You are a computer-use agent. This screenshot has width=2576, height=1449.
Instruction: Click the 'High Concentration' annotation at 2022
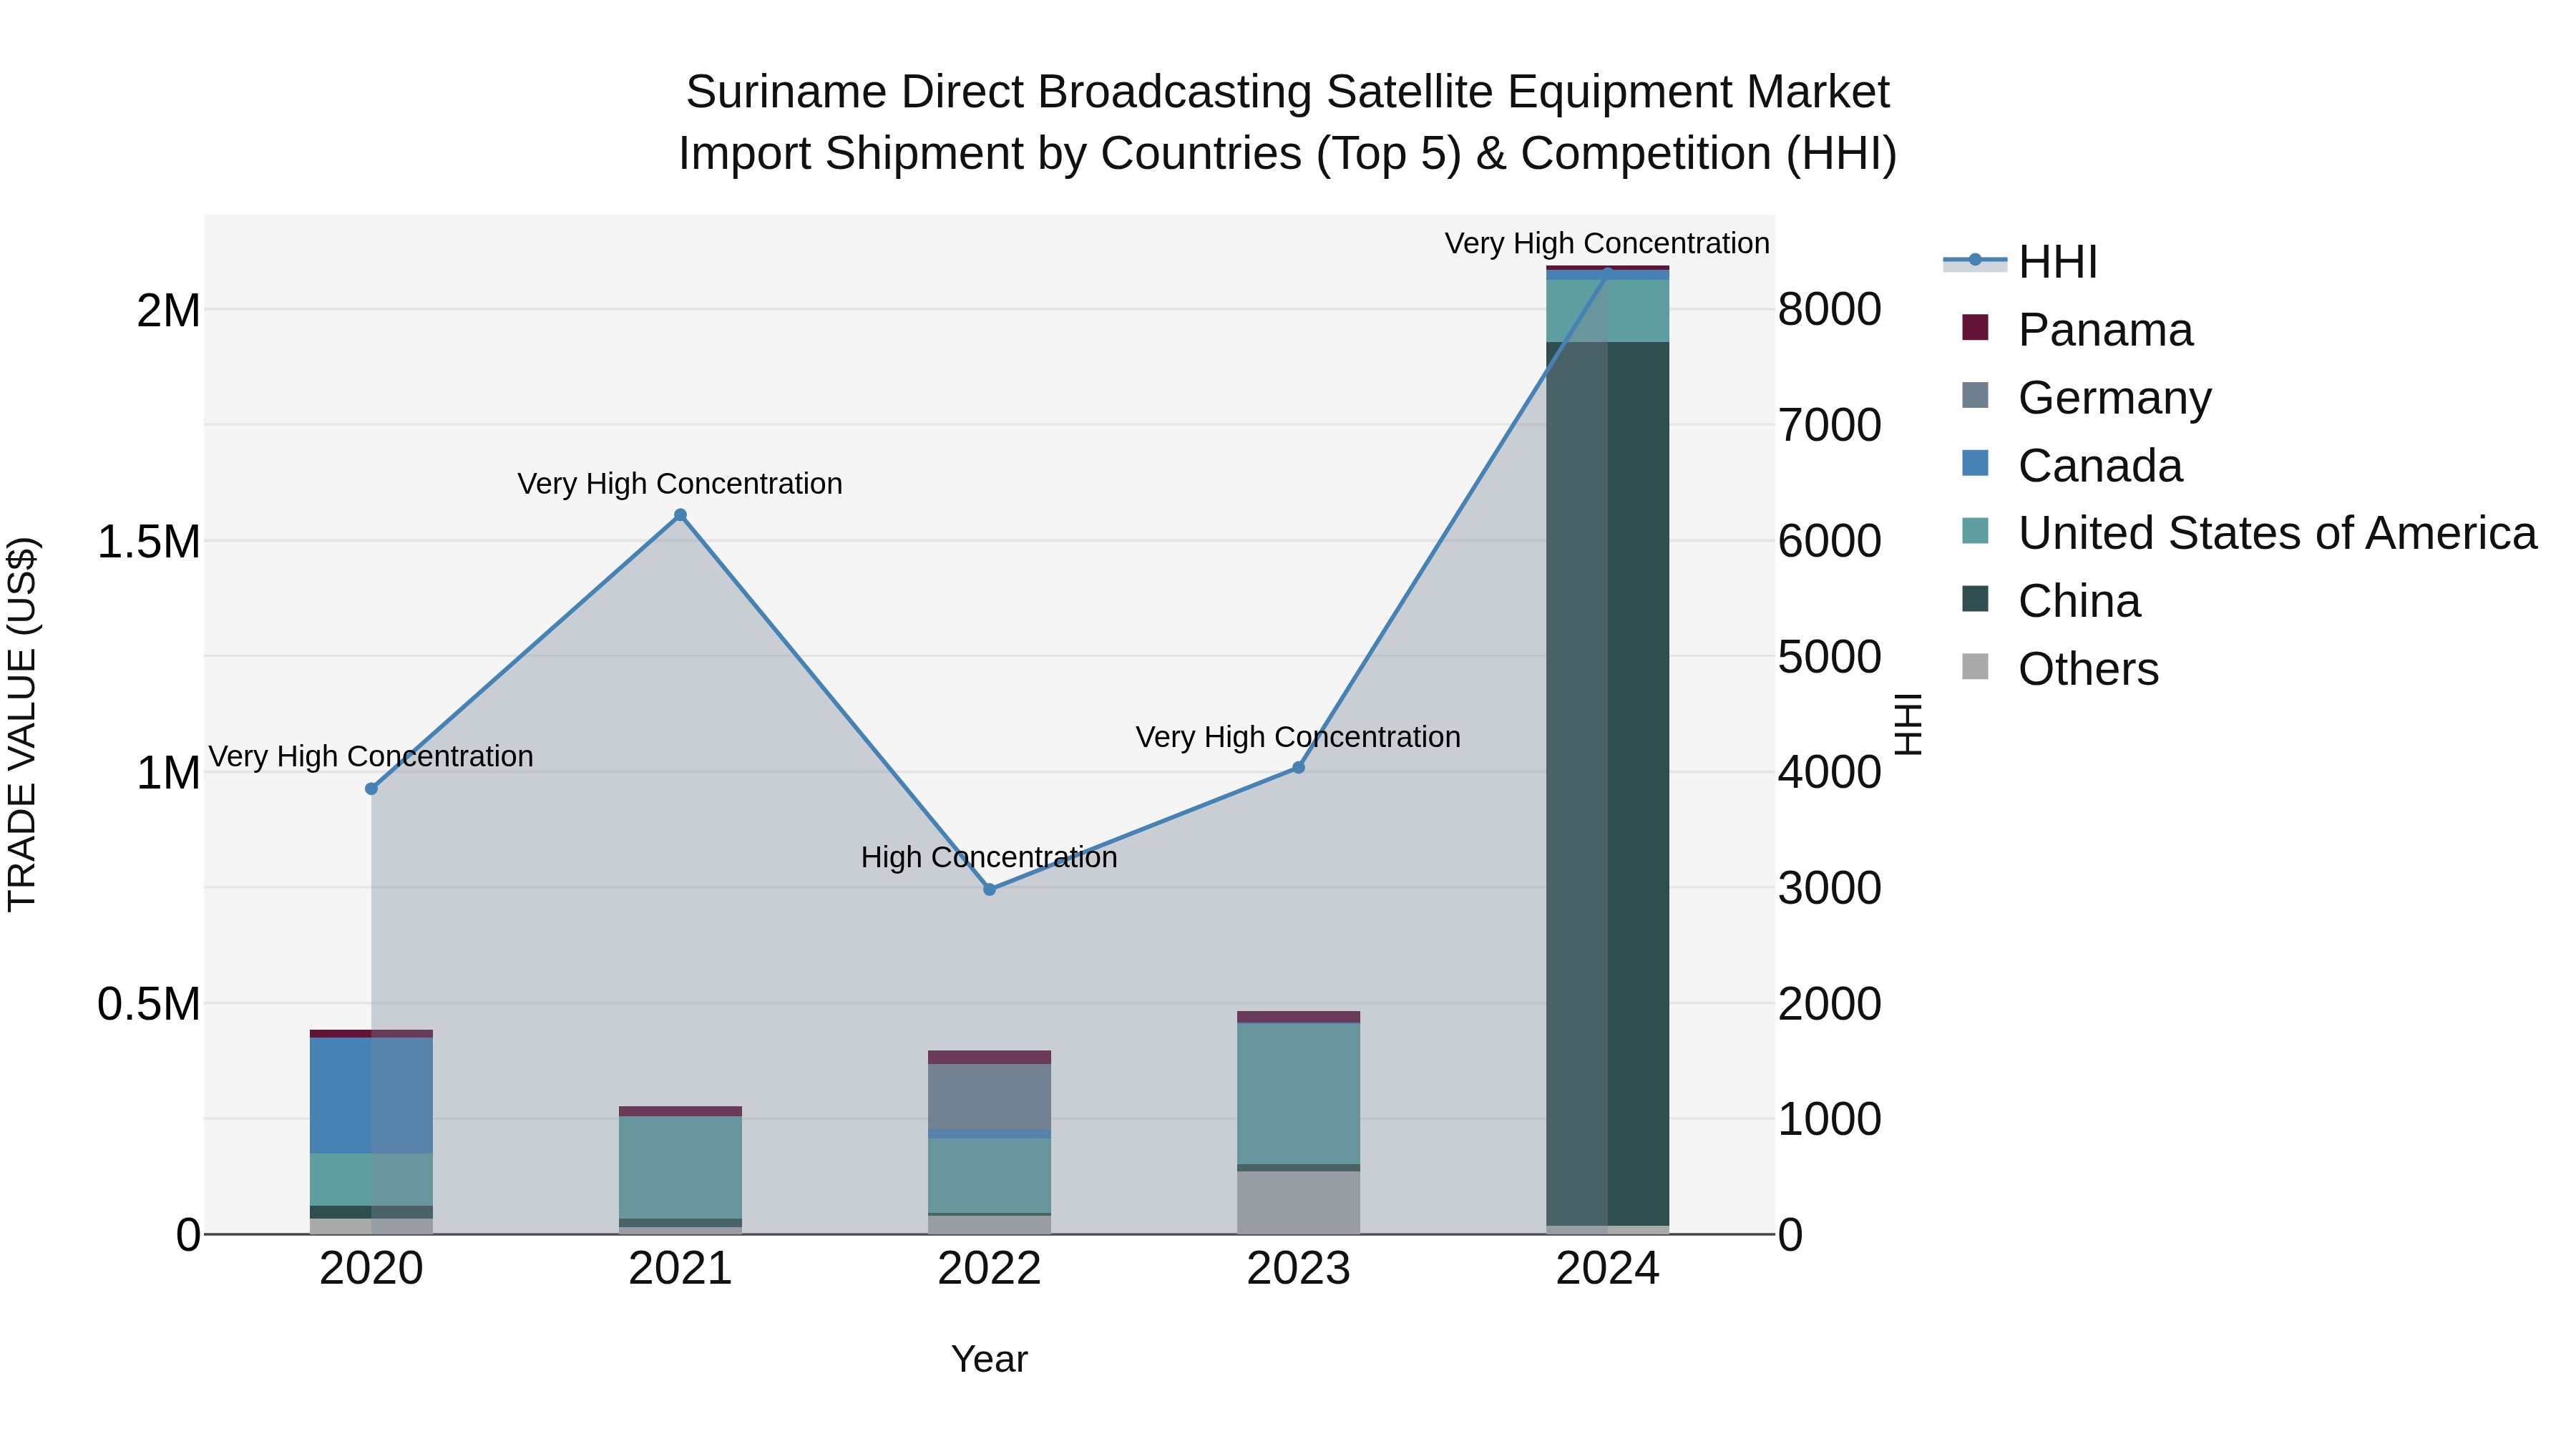pos(989,857)
